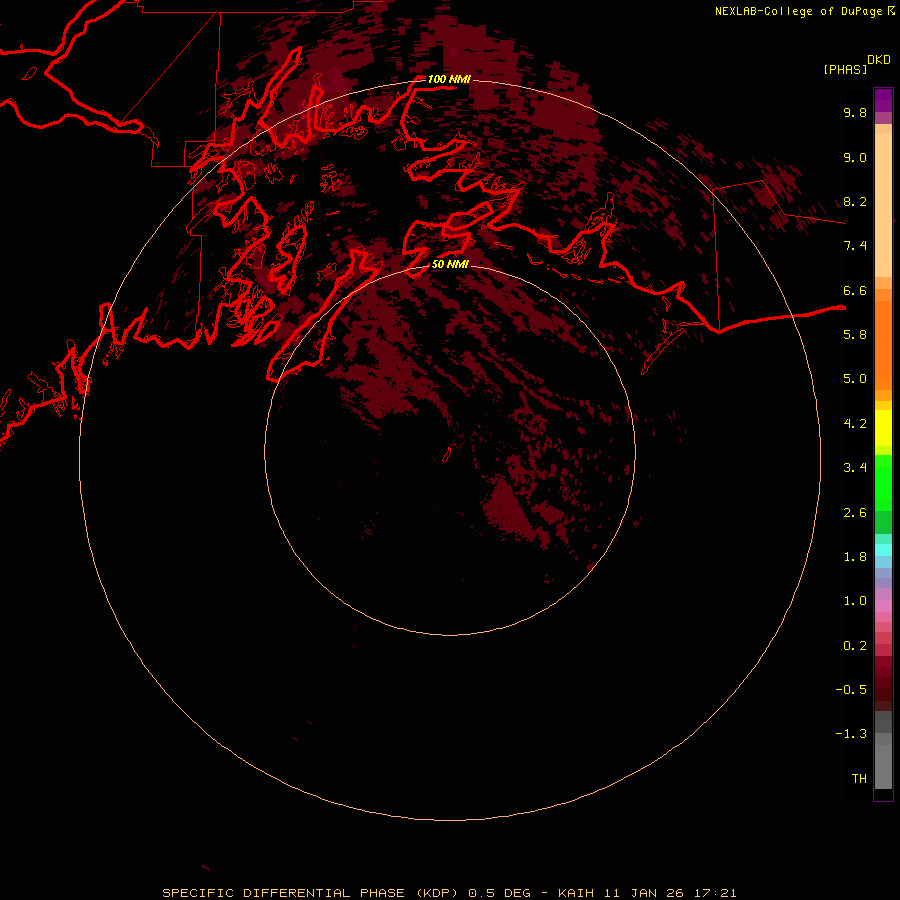Click the orange segment of the color bar
This screenshot has height=900, width=900.
pos(883,344)
